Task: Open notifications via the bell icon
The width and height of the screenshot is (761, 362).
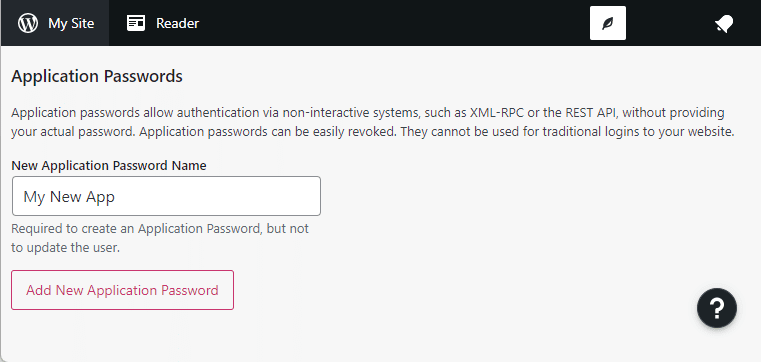Action: 724,23
